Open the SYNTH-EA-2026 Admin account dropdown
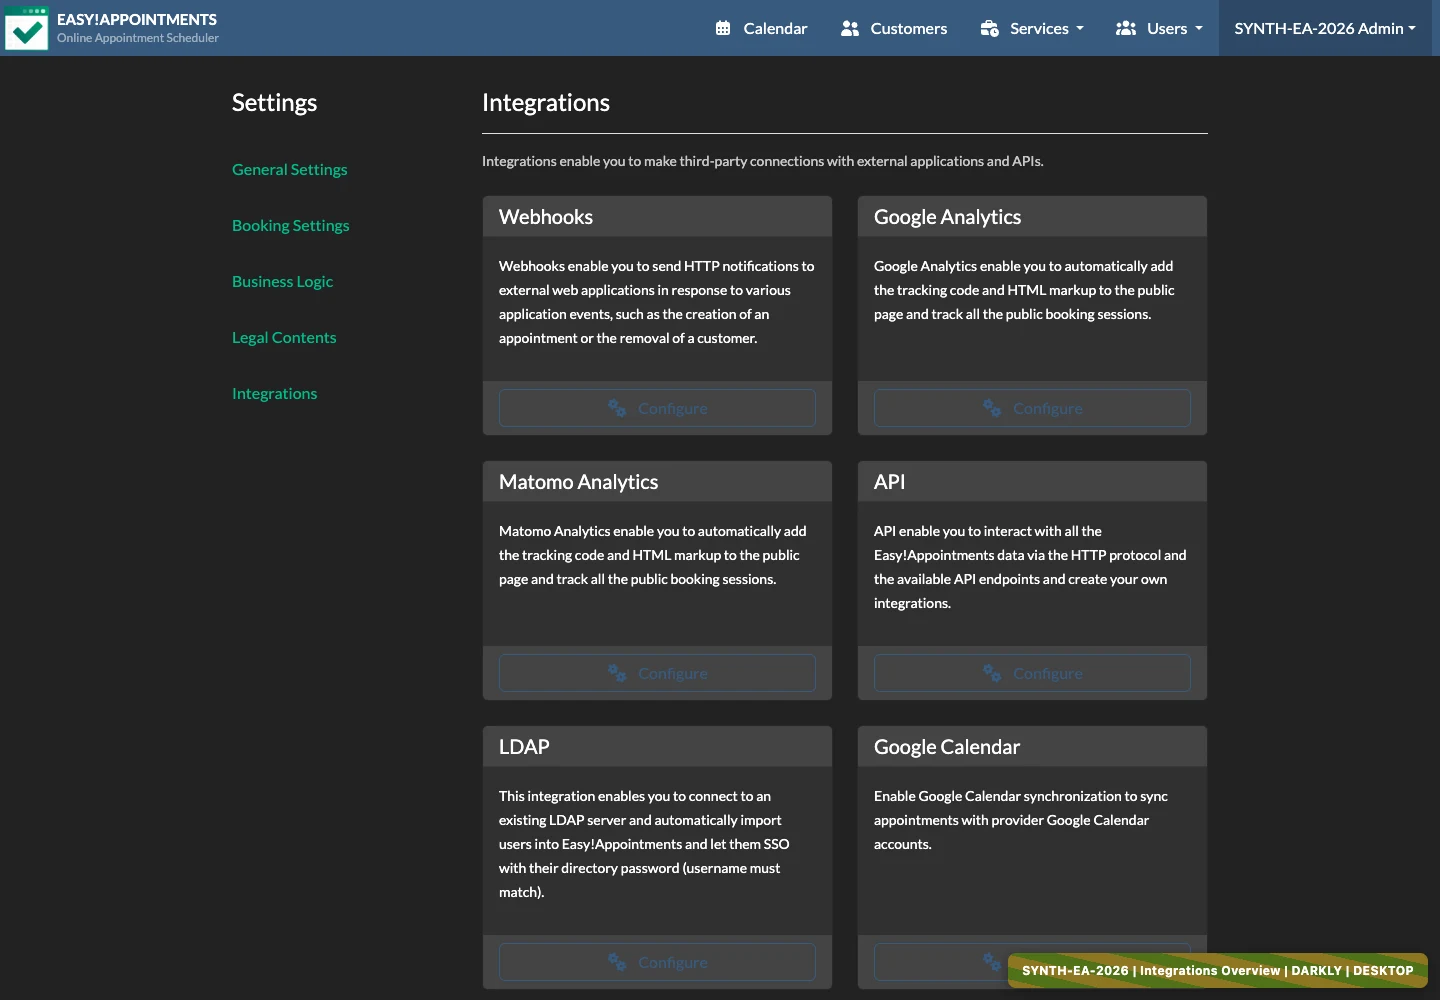This screenshot has width=1440, height=1000. pos(1325,28)
